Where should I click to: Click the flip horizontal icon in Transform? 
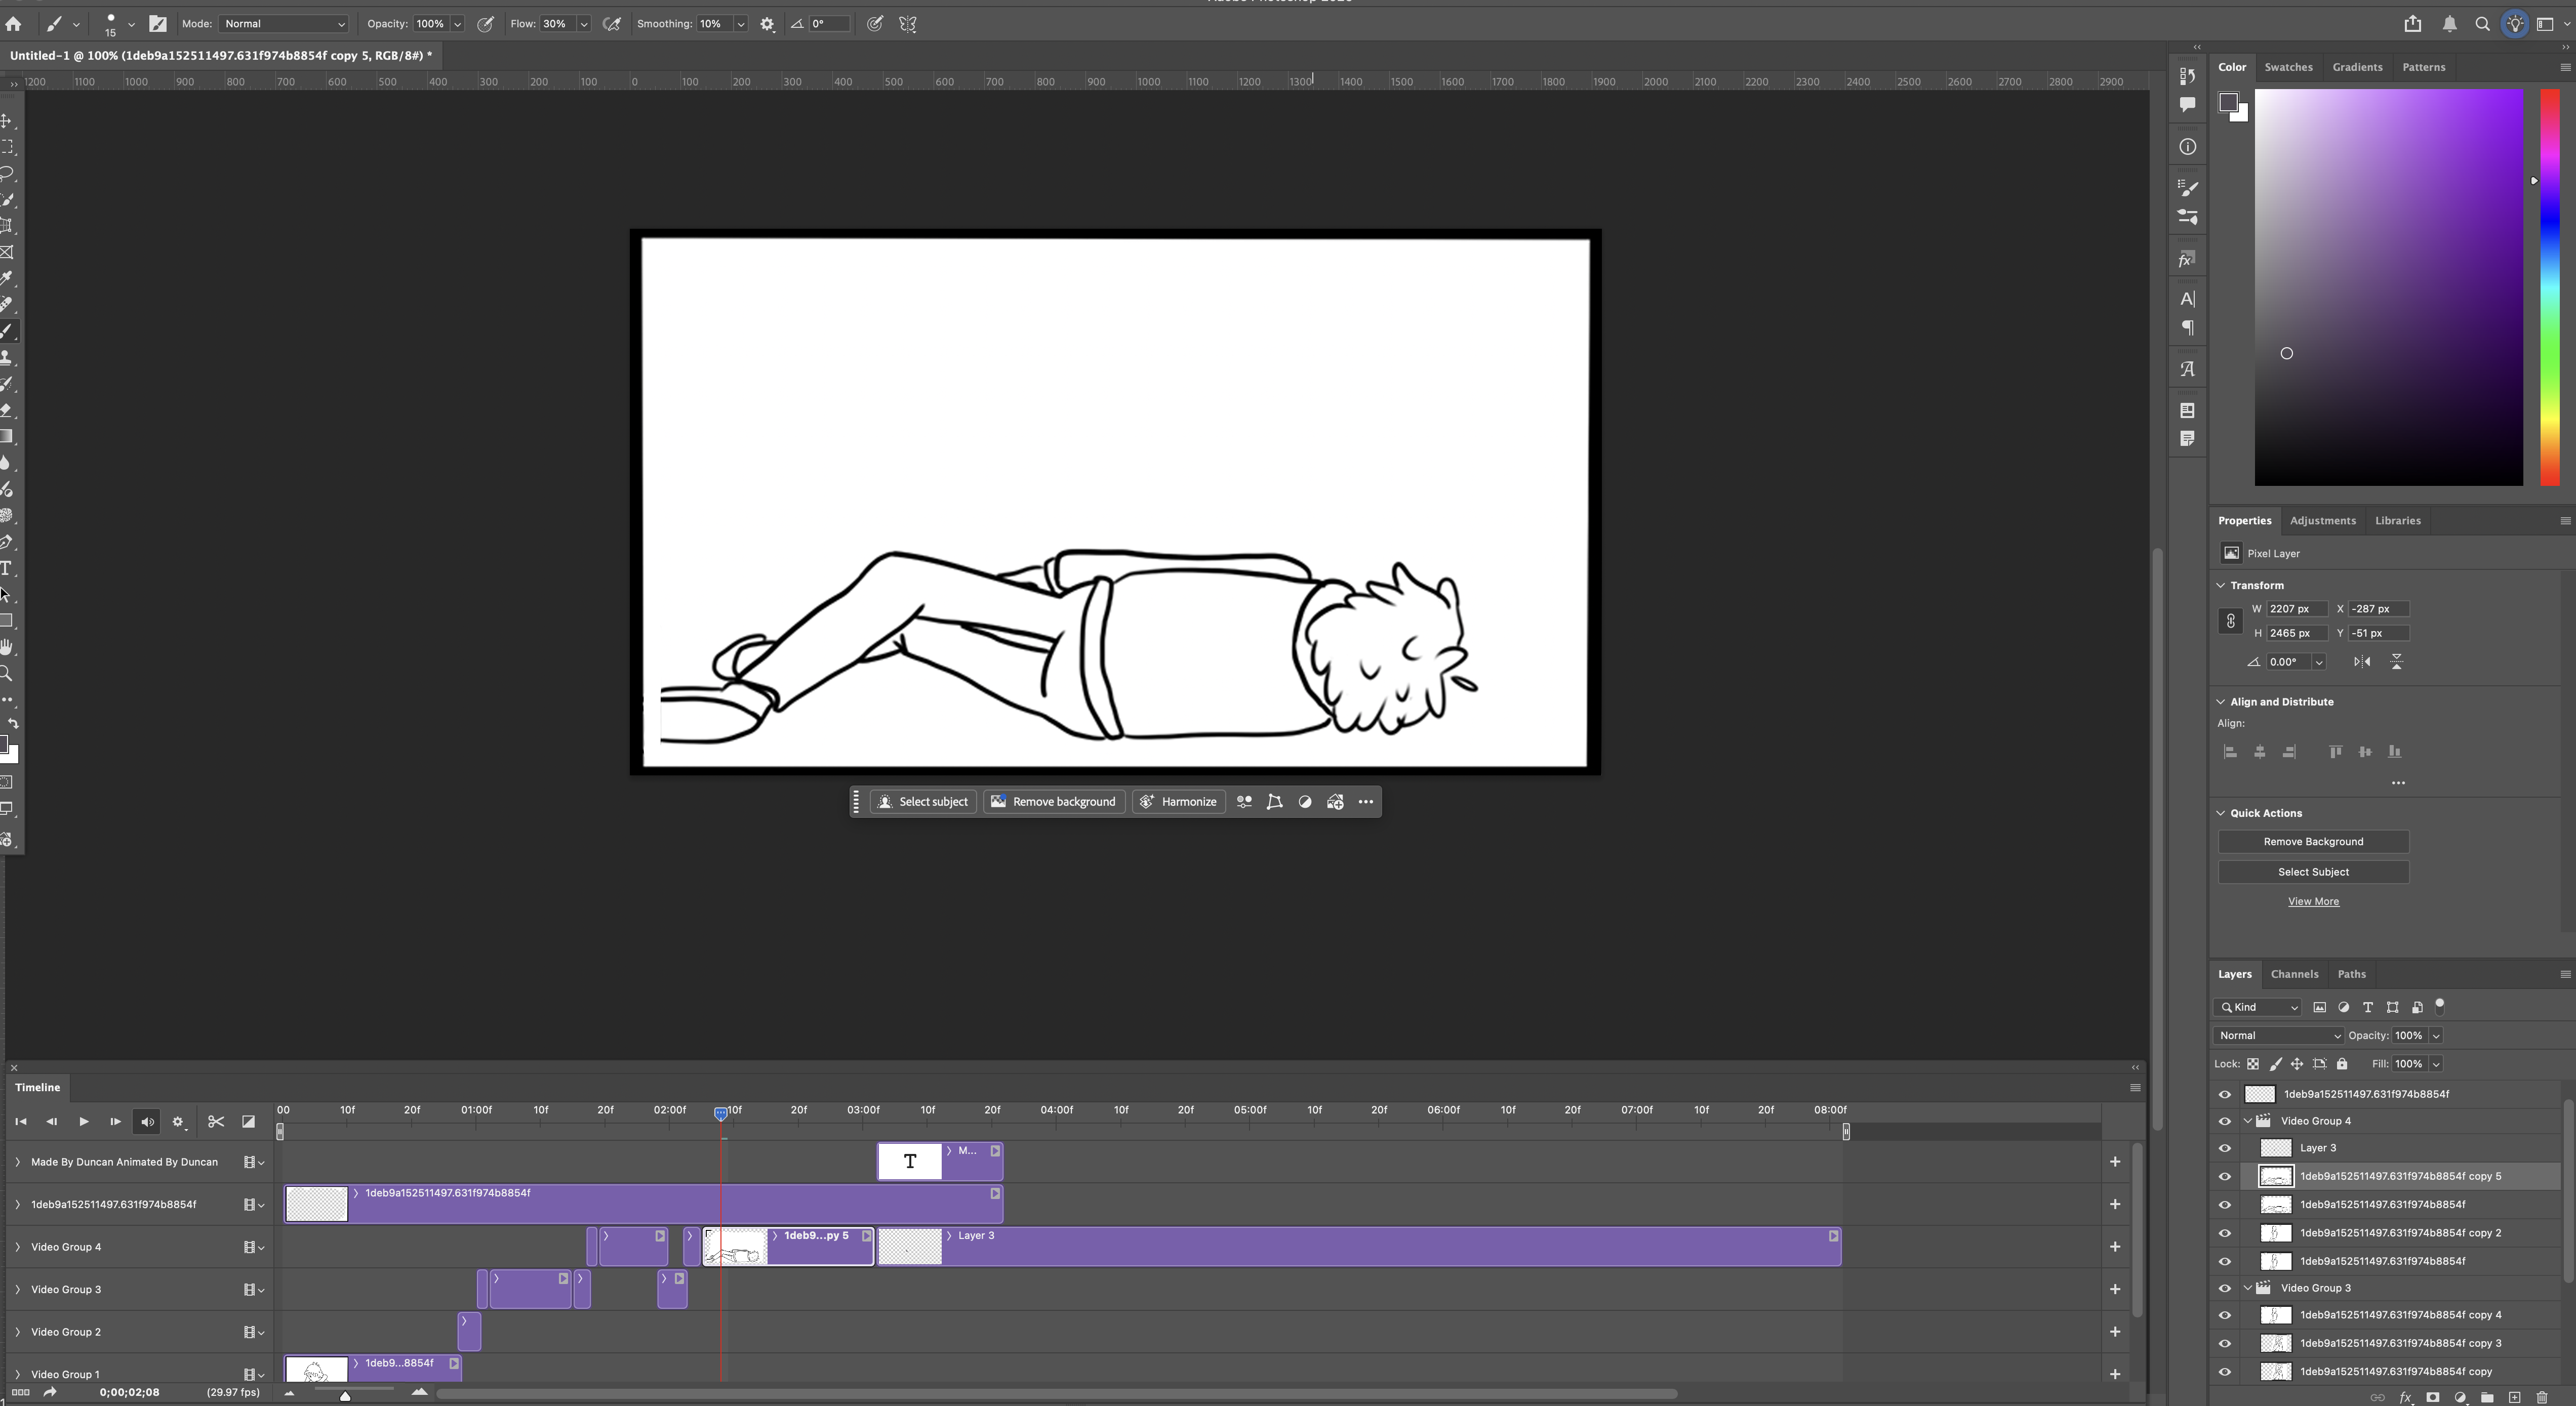click(x=2362, y=662)
